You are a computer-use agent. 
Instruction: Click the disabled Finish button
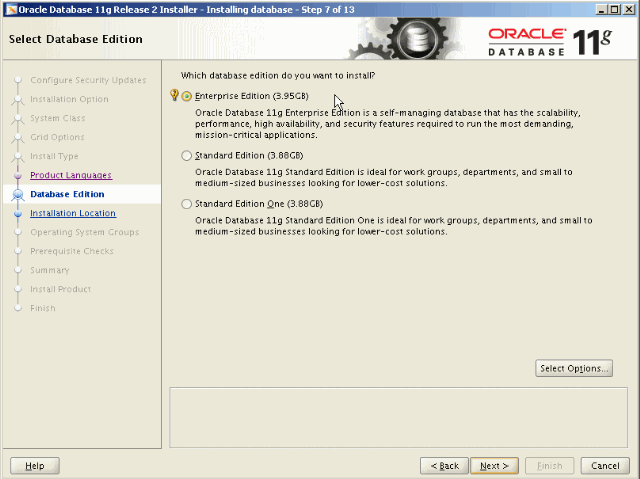pyautogui.click(x=549, y=466)
